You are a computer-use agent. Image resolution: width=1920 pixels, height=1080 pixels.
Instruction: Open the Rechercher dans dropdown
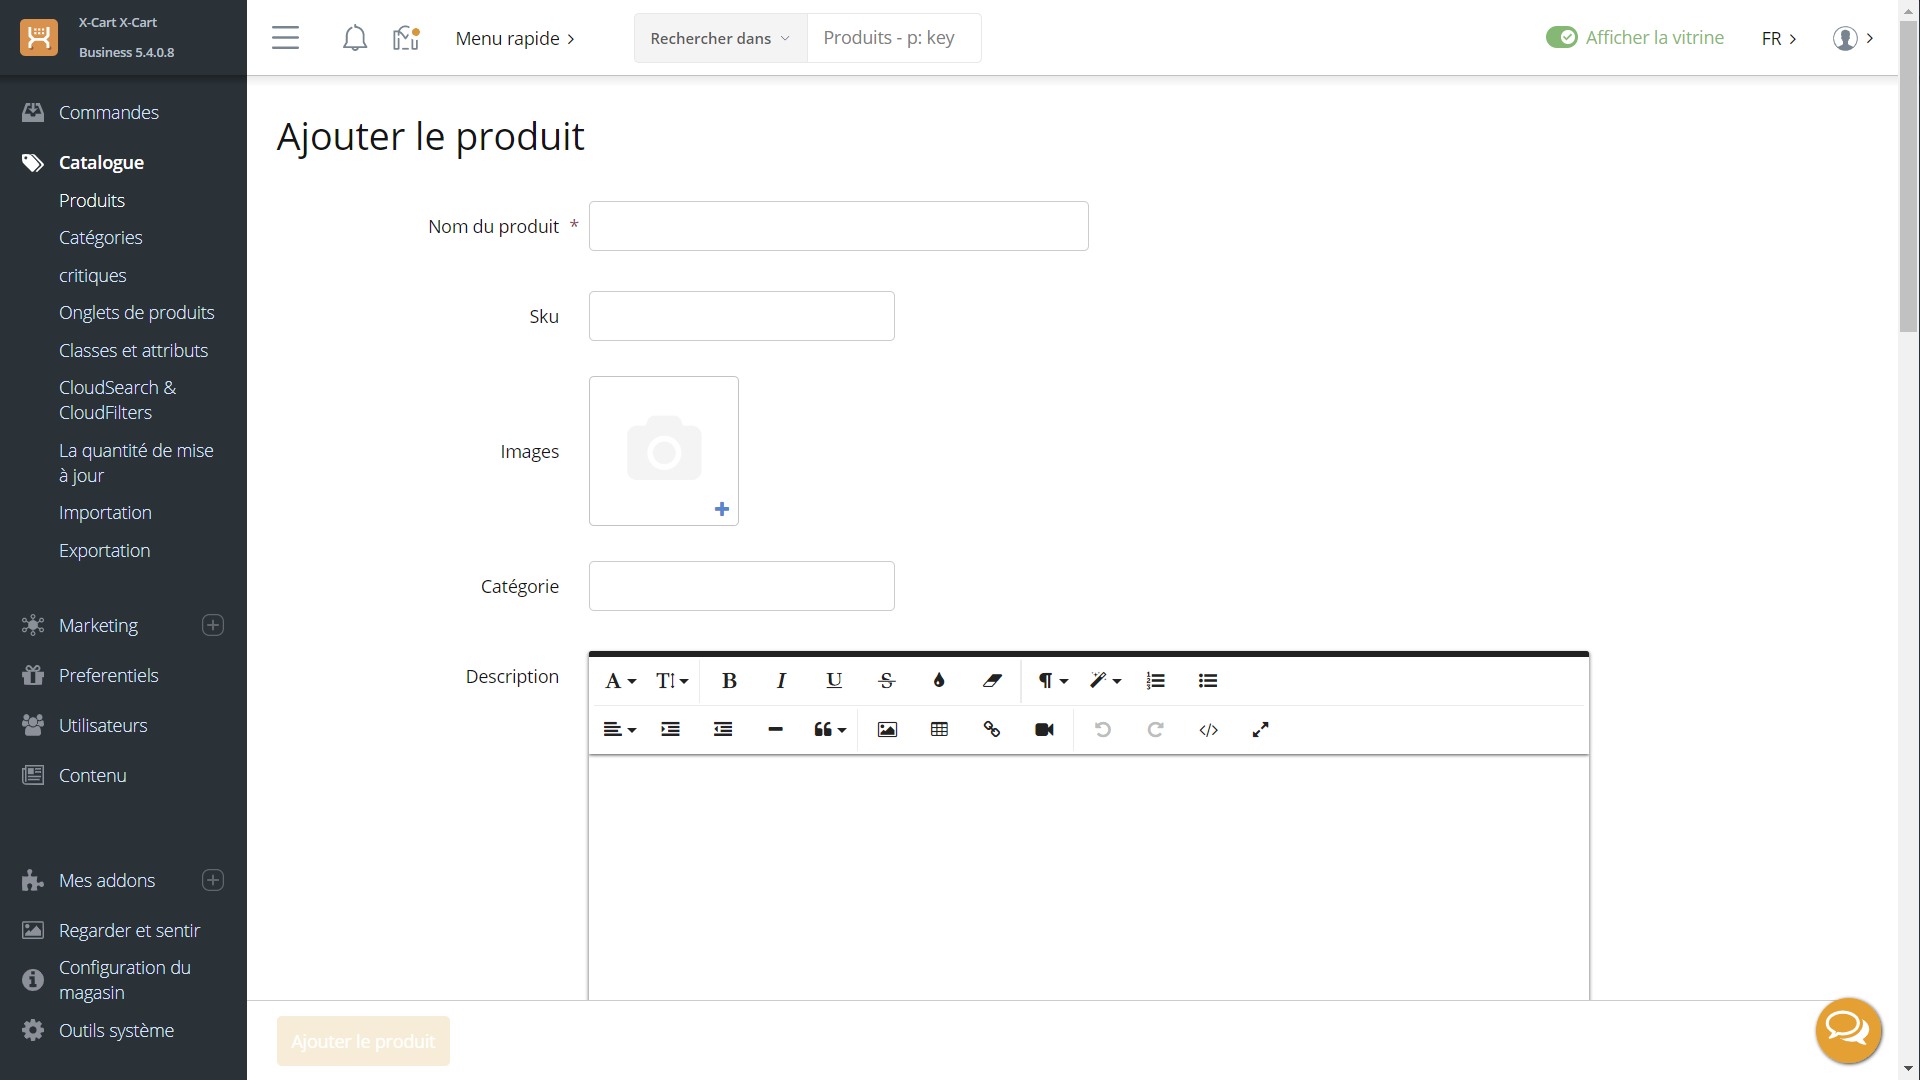(720, 38)
